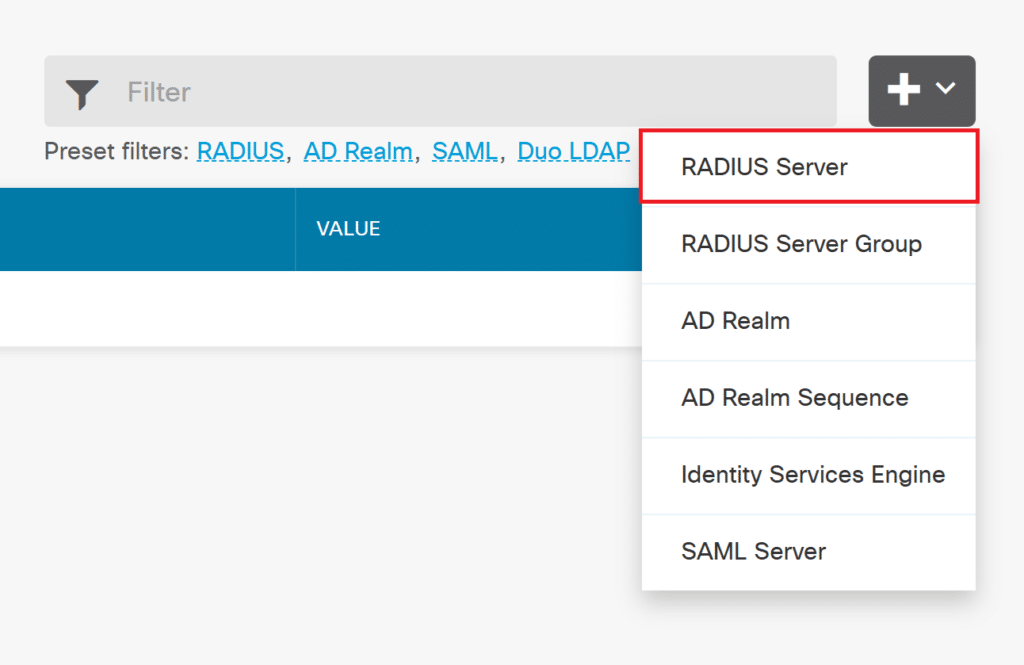Image resolution: width=1024 pixels, height=665 pixels.
Task: Click the VALUE column header
Action: [347, 228]
